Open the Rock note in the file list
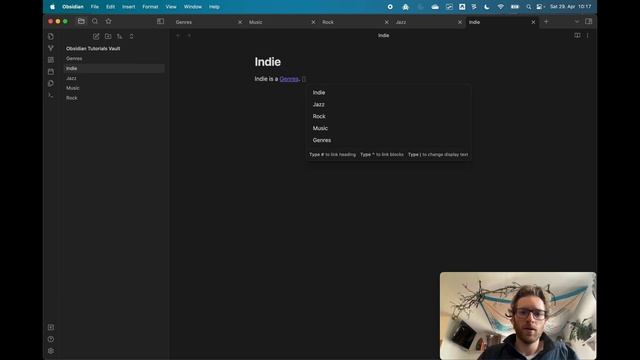The image size is (640, 360). coord(114,98)
